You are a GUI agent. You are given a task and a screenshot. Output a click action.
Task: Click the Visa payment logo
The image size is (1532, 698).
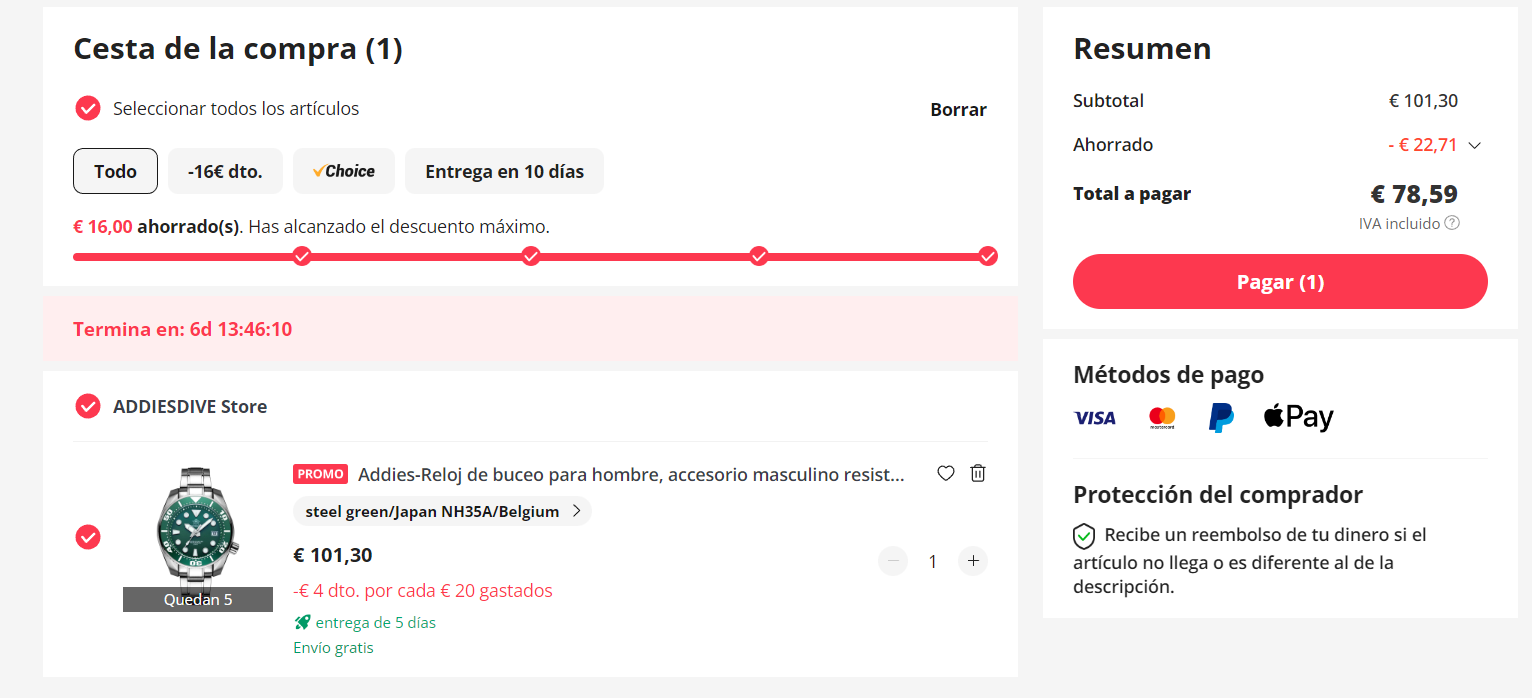pos(1095,418)
